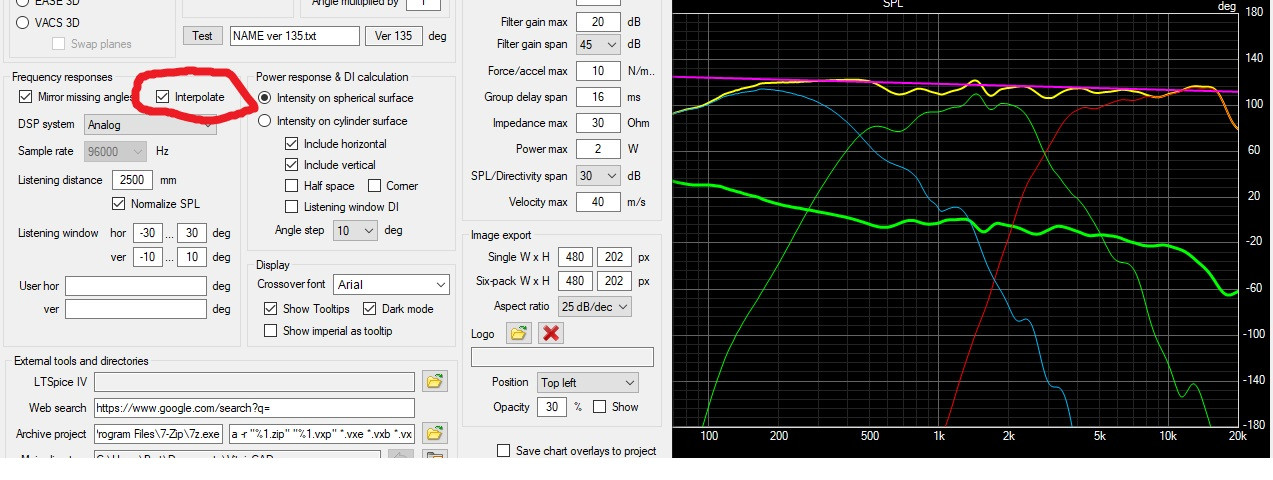Enable Save chart overlays to project
This screenshot has width=1273, height=480.
click(503, 451)
